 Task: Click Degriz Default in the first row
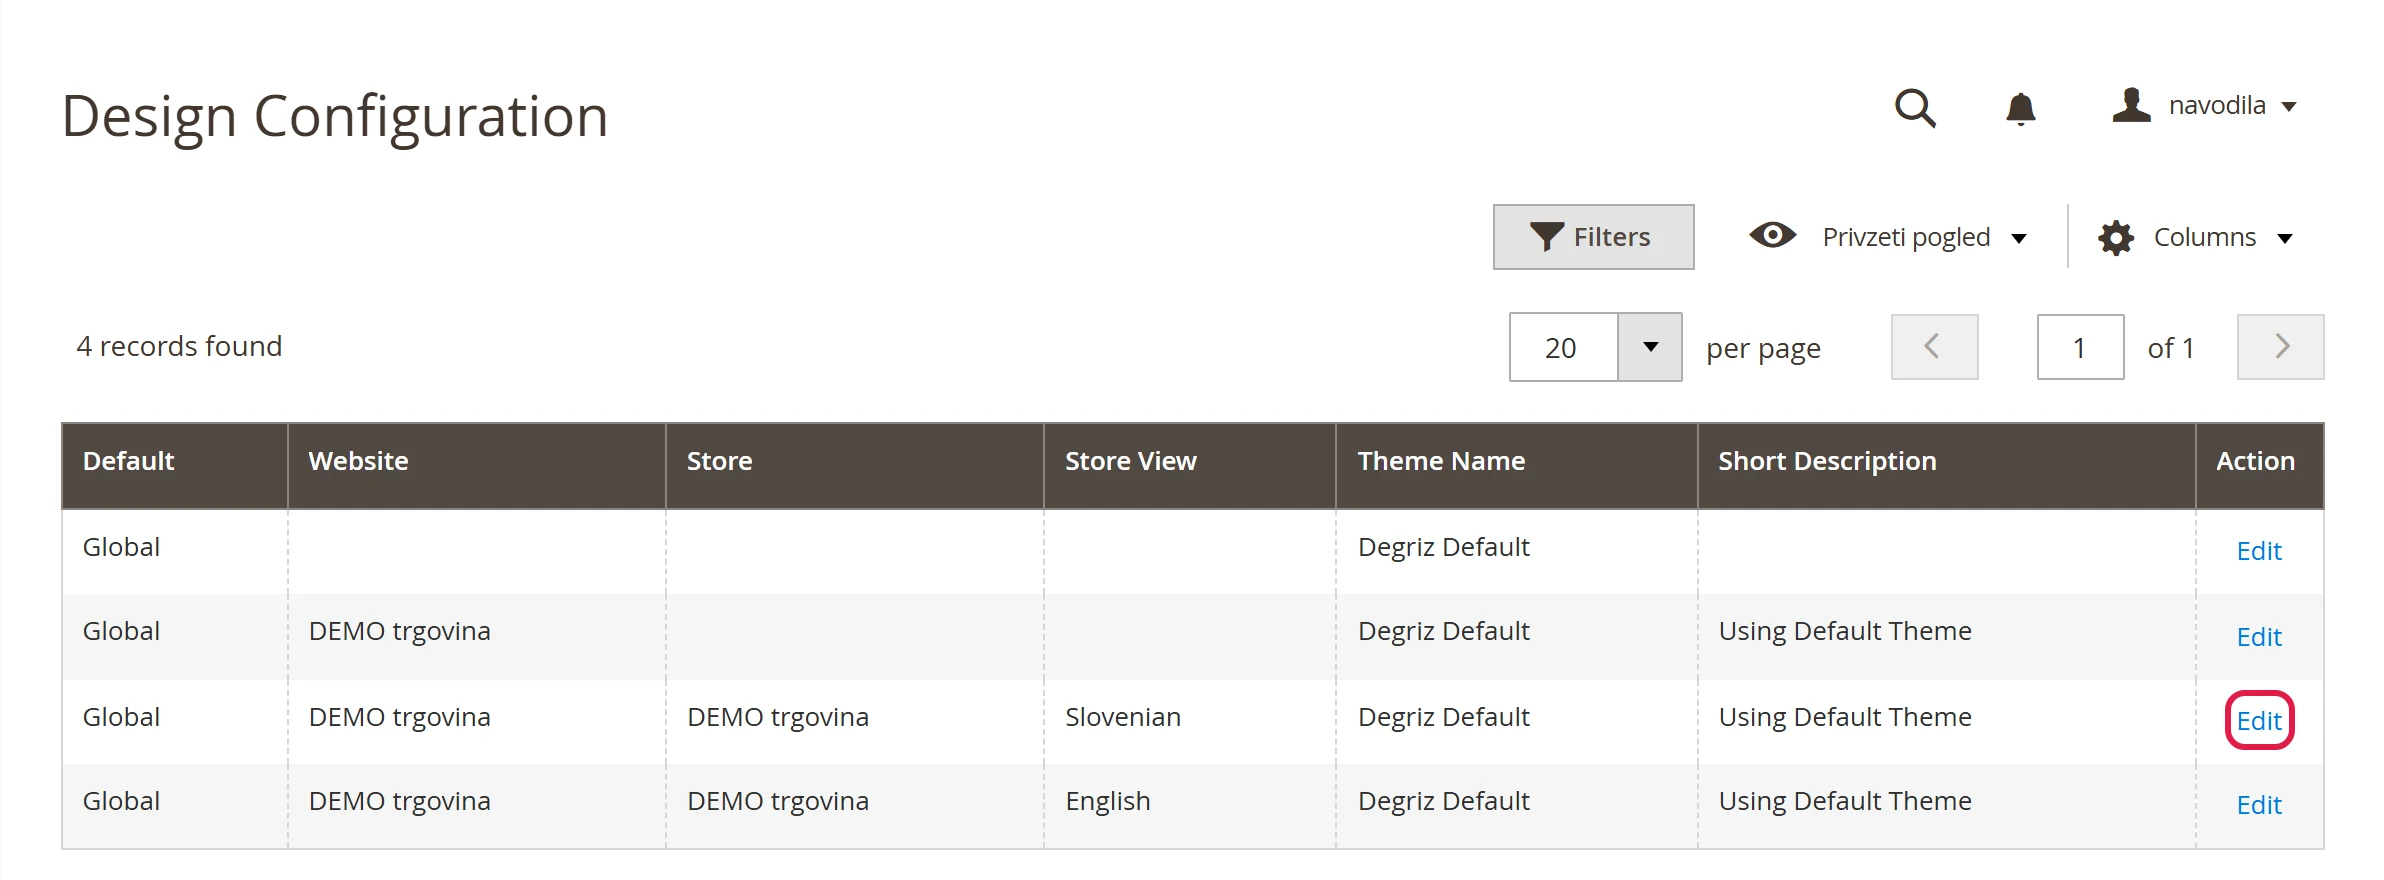point(1443,547)
